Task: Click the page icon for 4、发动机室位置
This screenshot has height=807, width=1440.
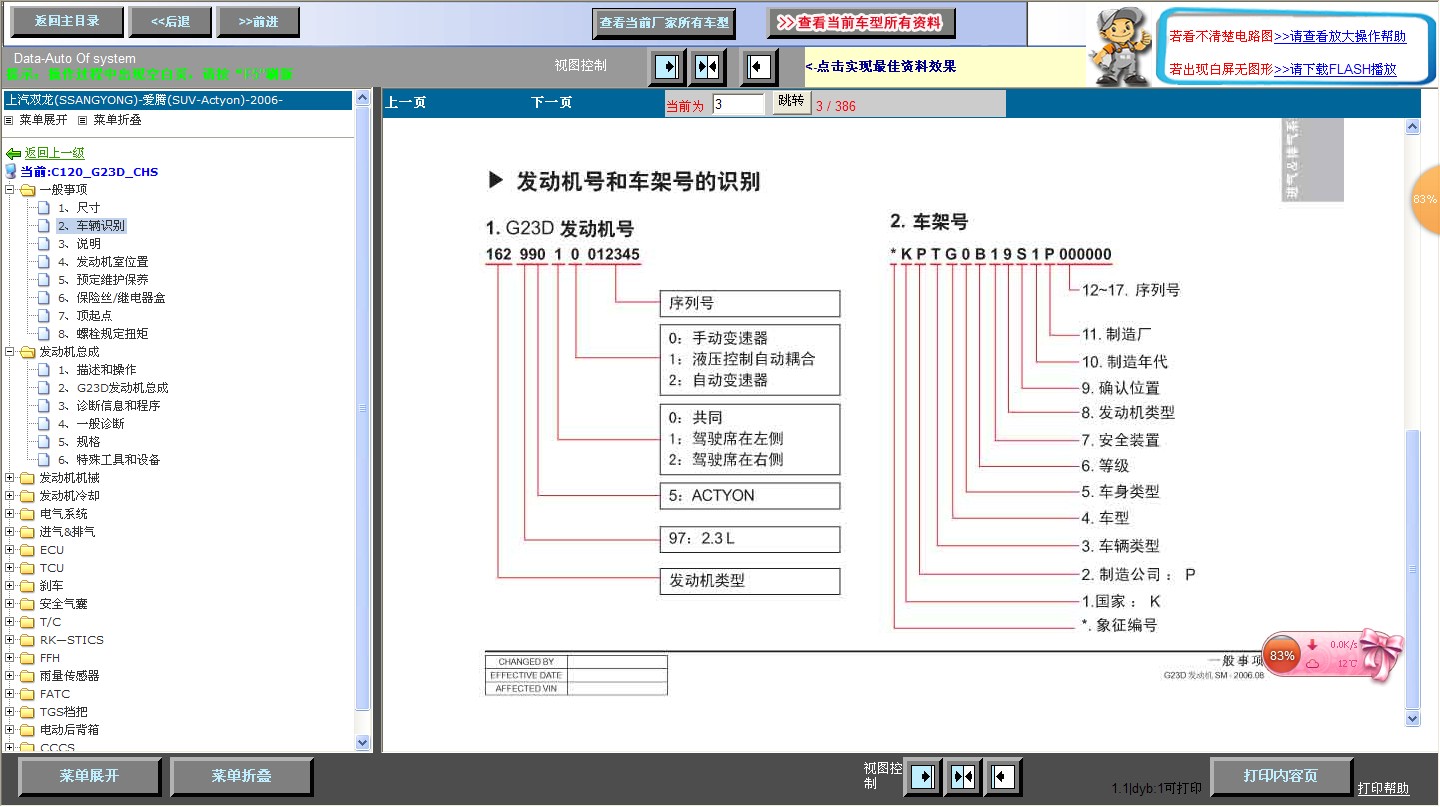Action: click(x=44, y=262)
